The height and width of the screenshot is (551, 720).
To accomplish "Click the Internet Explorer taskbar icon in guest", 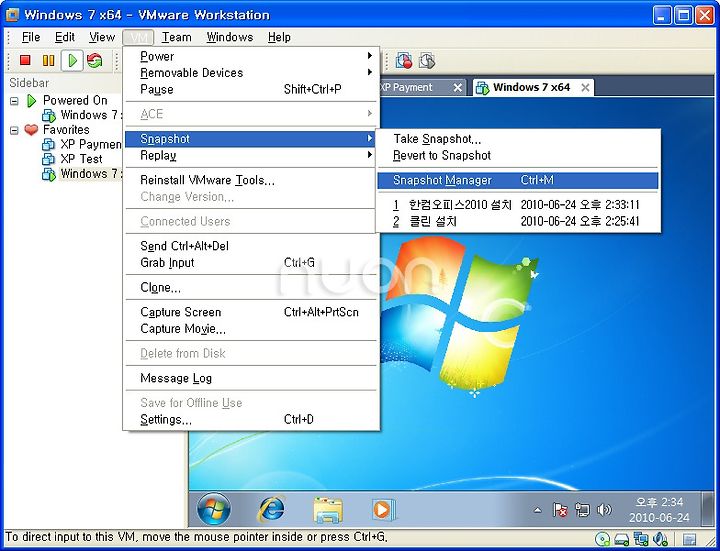I will [272, 509].
